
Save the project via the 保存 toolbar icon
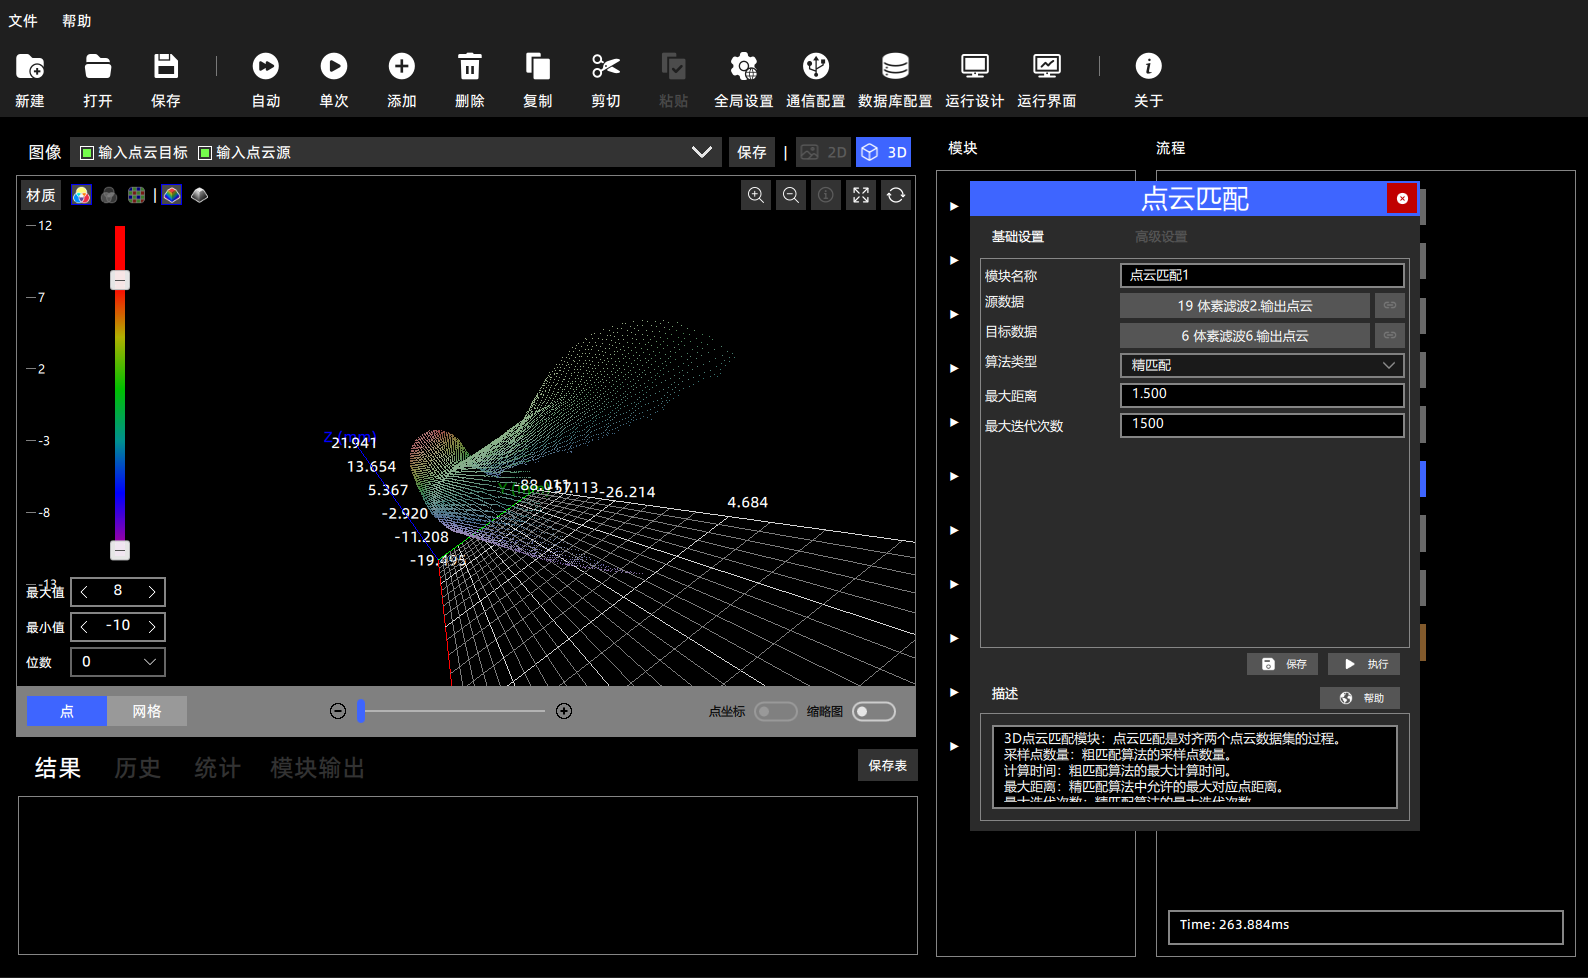(166, 67)
